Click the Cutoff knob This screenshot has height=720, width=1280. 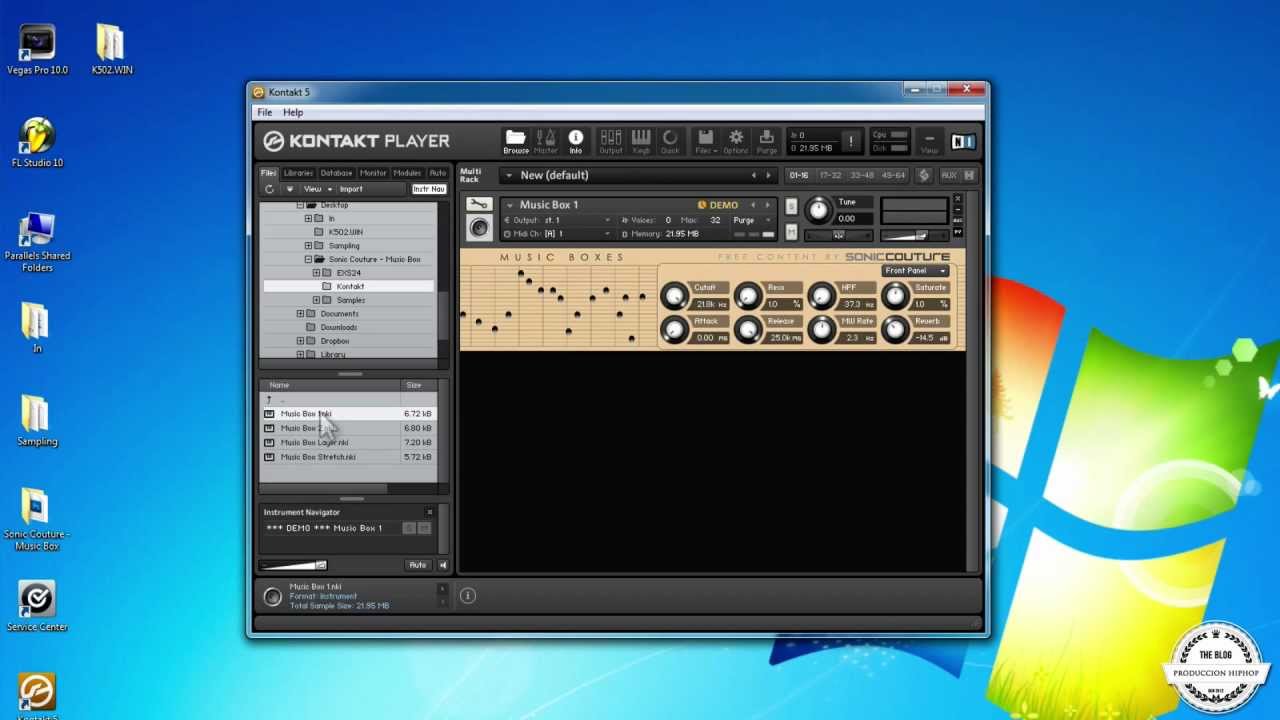tap(675, 296)
